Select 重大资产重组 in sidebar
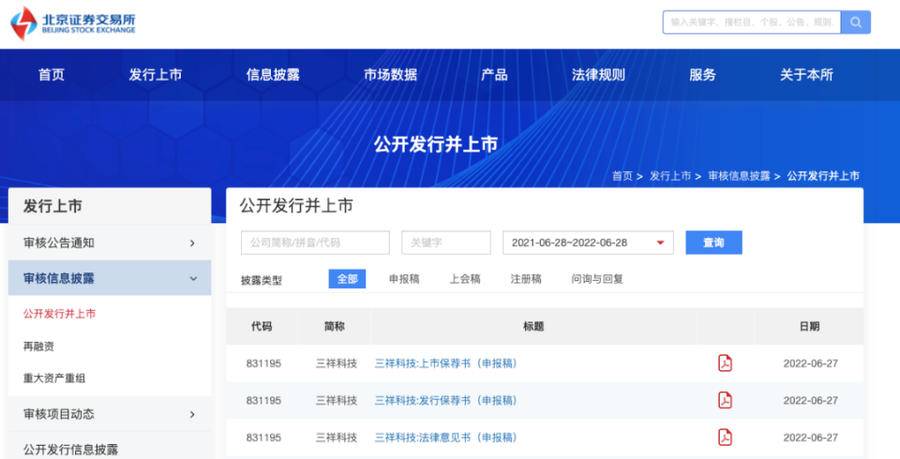The height and width of the screenshot is (459, 900). tap(55, 378)
